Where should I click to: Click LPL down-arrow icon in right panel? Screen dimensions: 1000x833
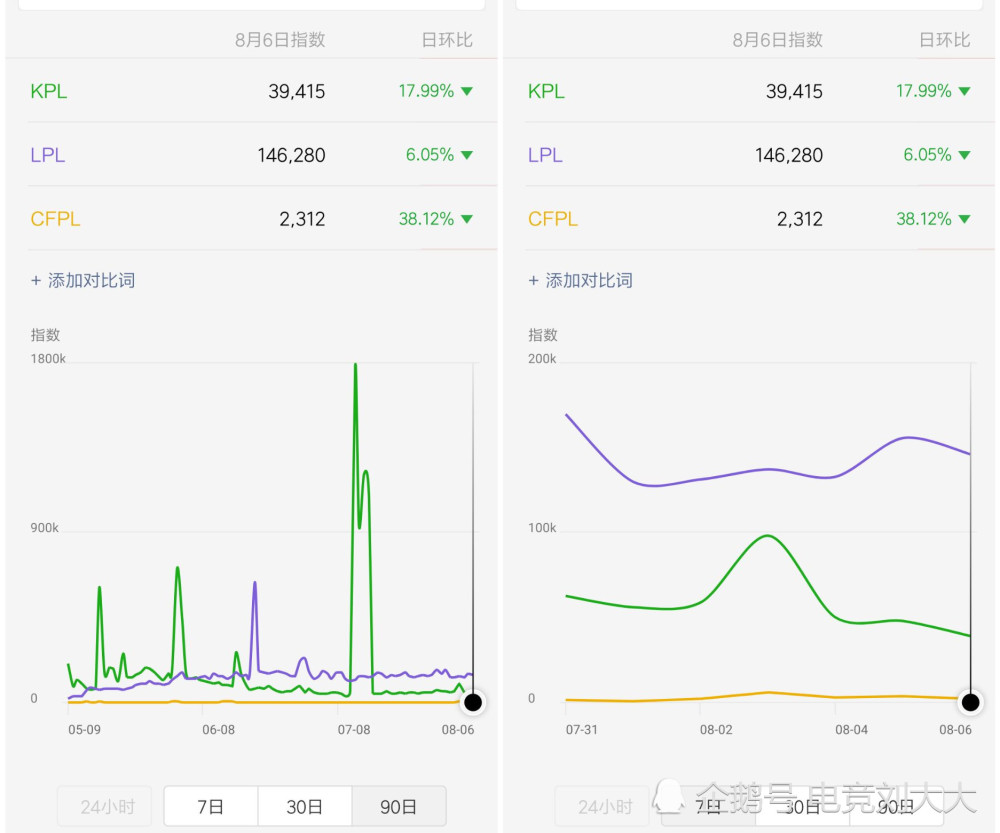(964, 155)
